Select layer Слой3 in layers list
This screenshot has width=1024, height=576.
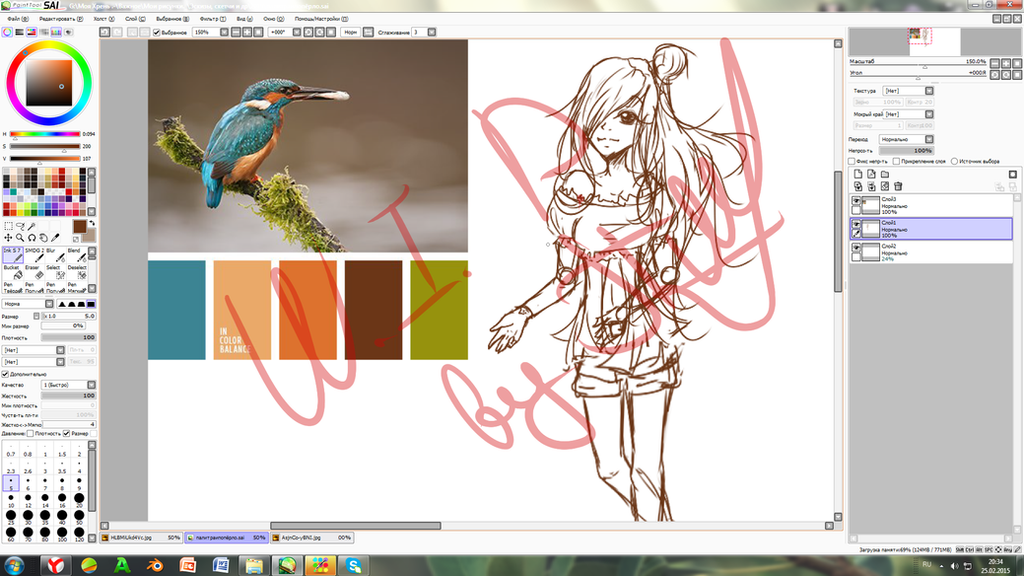coord(931,206)
